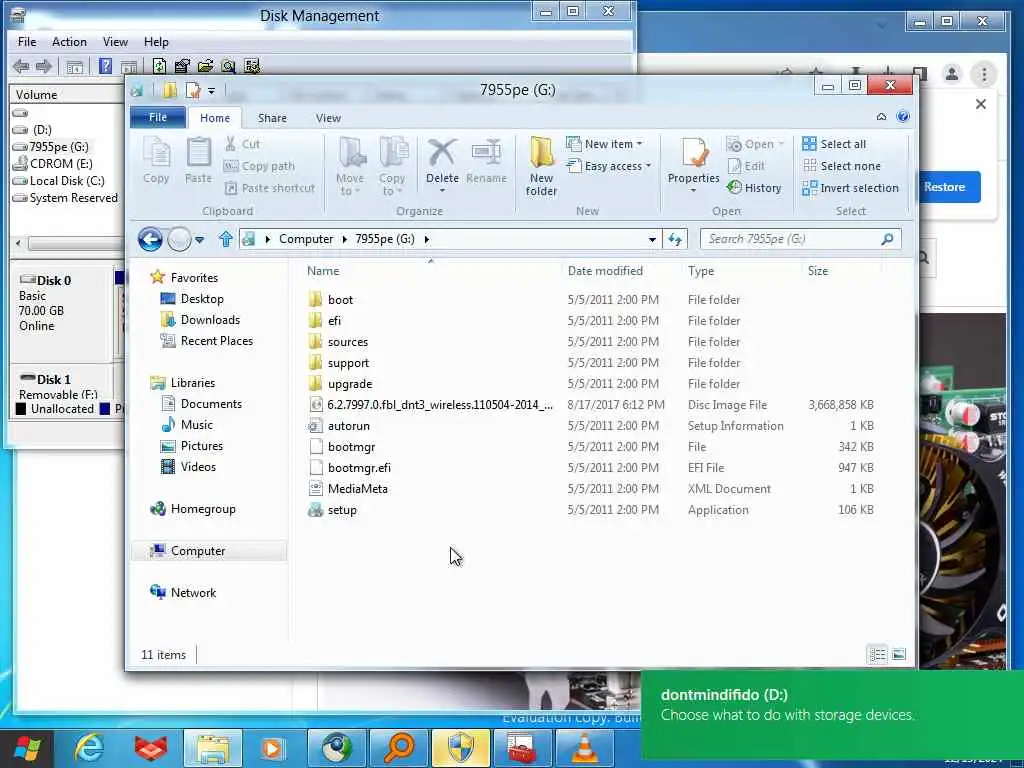Click Select all in the ribbon

click(834, 144)
